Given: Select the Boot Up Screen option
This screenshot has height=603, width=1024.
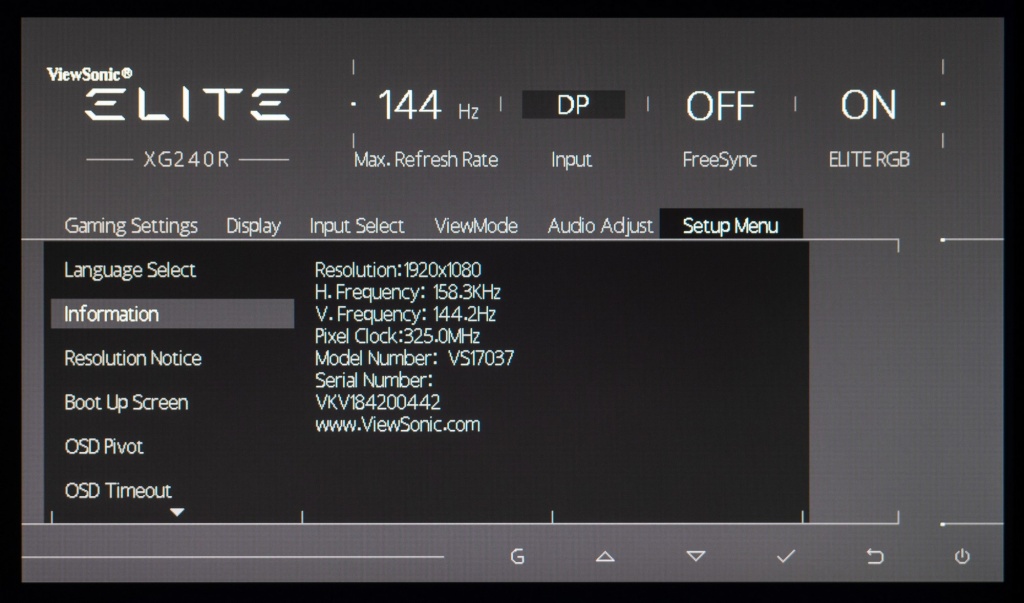Looking at the screenshot, I should (127, 402).
